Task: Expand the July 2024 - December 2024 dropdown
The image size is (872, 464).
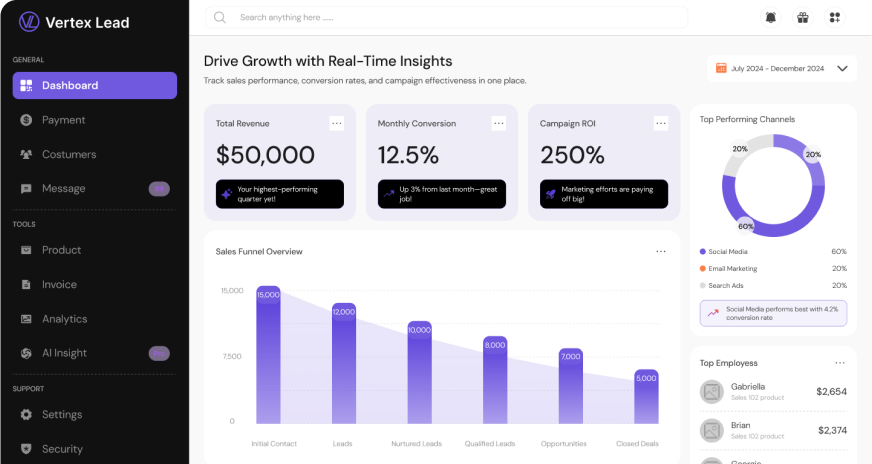Action: [x=842, y=69]
